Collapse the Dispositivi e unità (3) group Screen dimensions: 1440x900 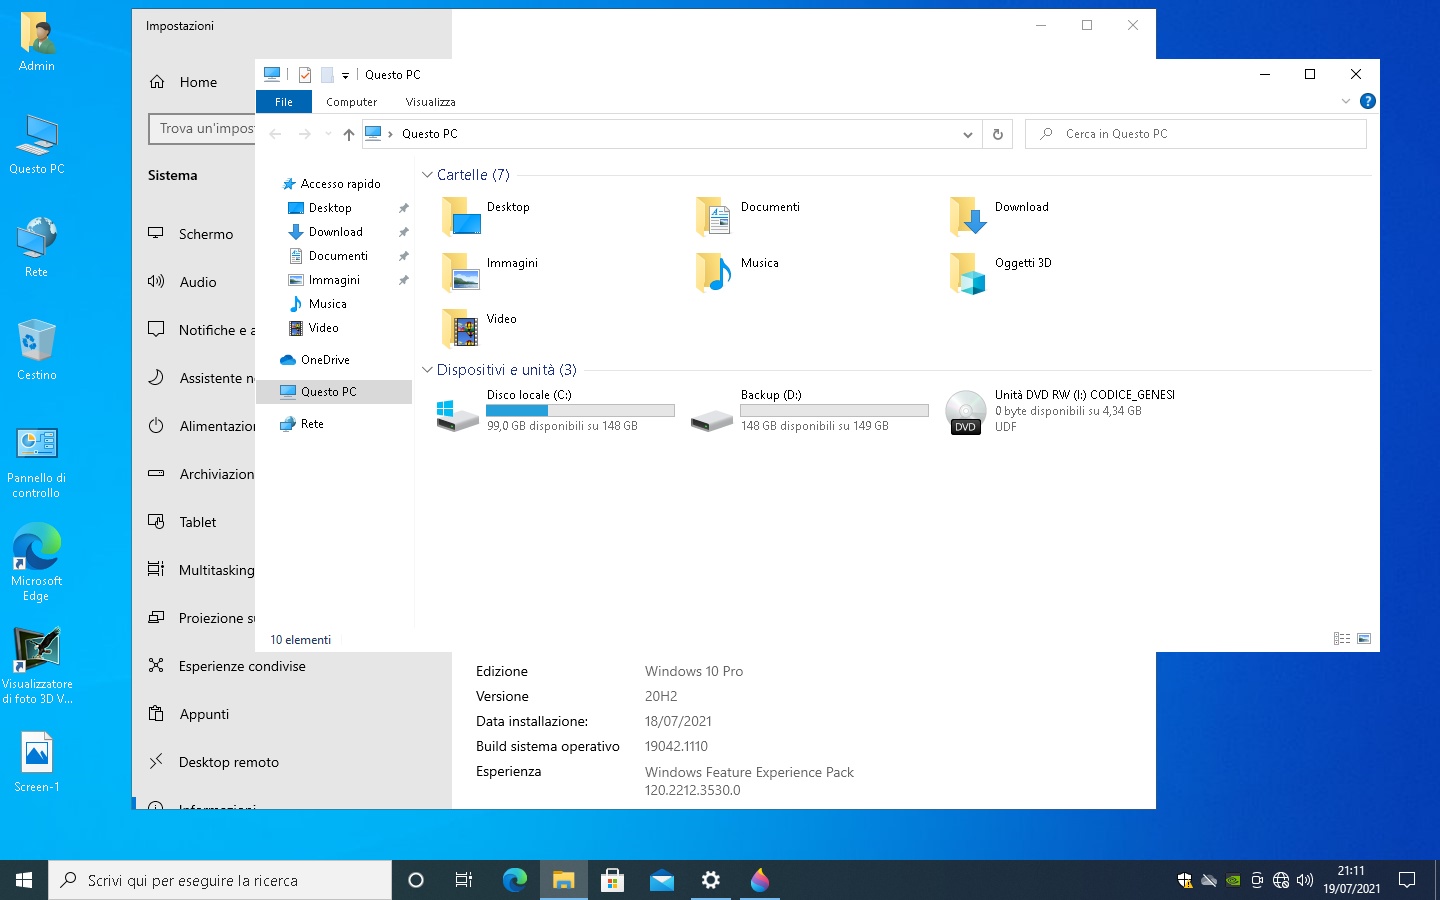click(x=428, y=370)
